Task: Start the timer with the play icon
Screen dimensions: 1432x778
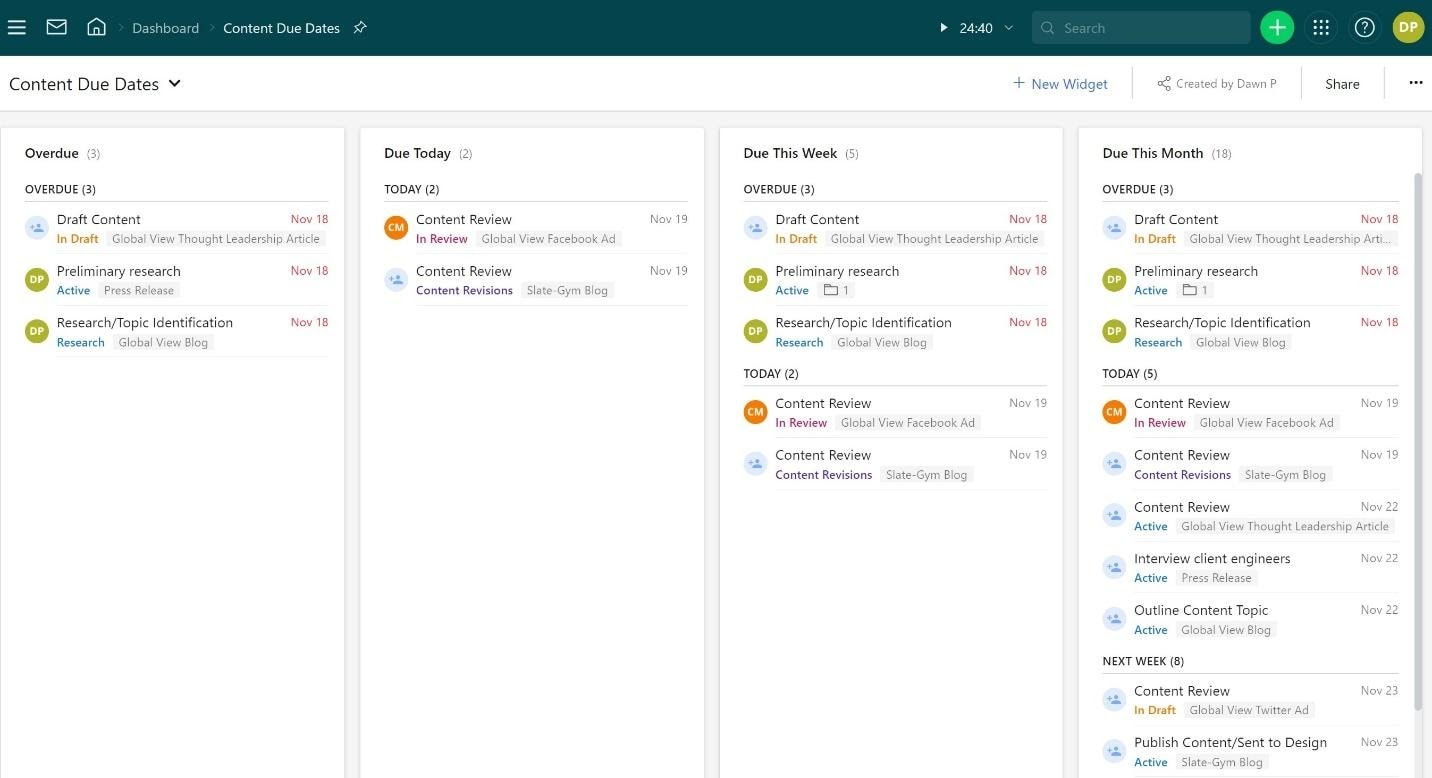Action: point(943,28)
